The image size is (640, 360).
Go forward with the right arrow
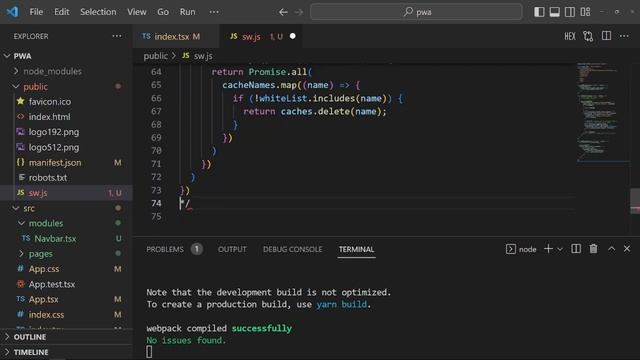coord(299,12)
